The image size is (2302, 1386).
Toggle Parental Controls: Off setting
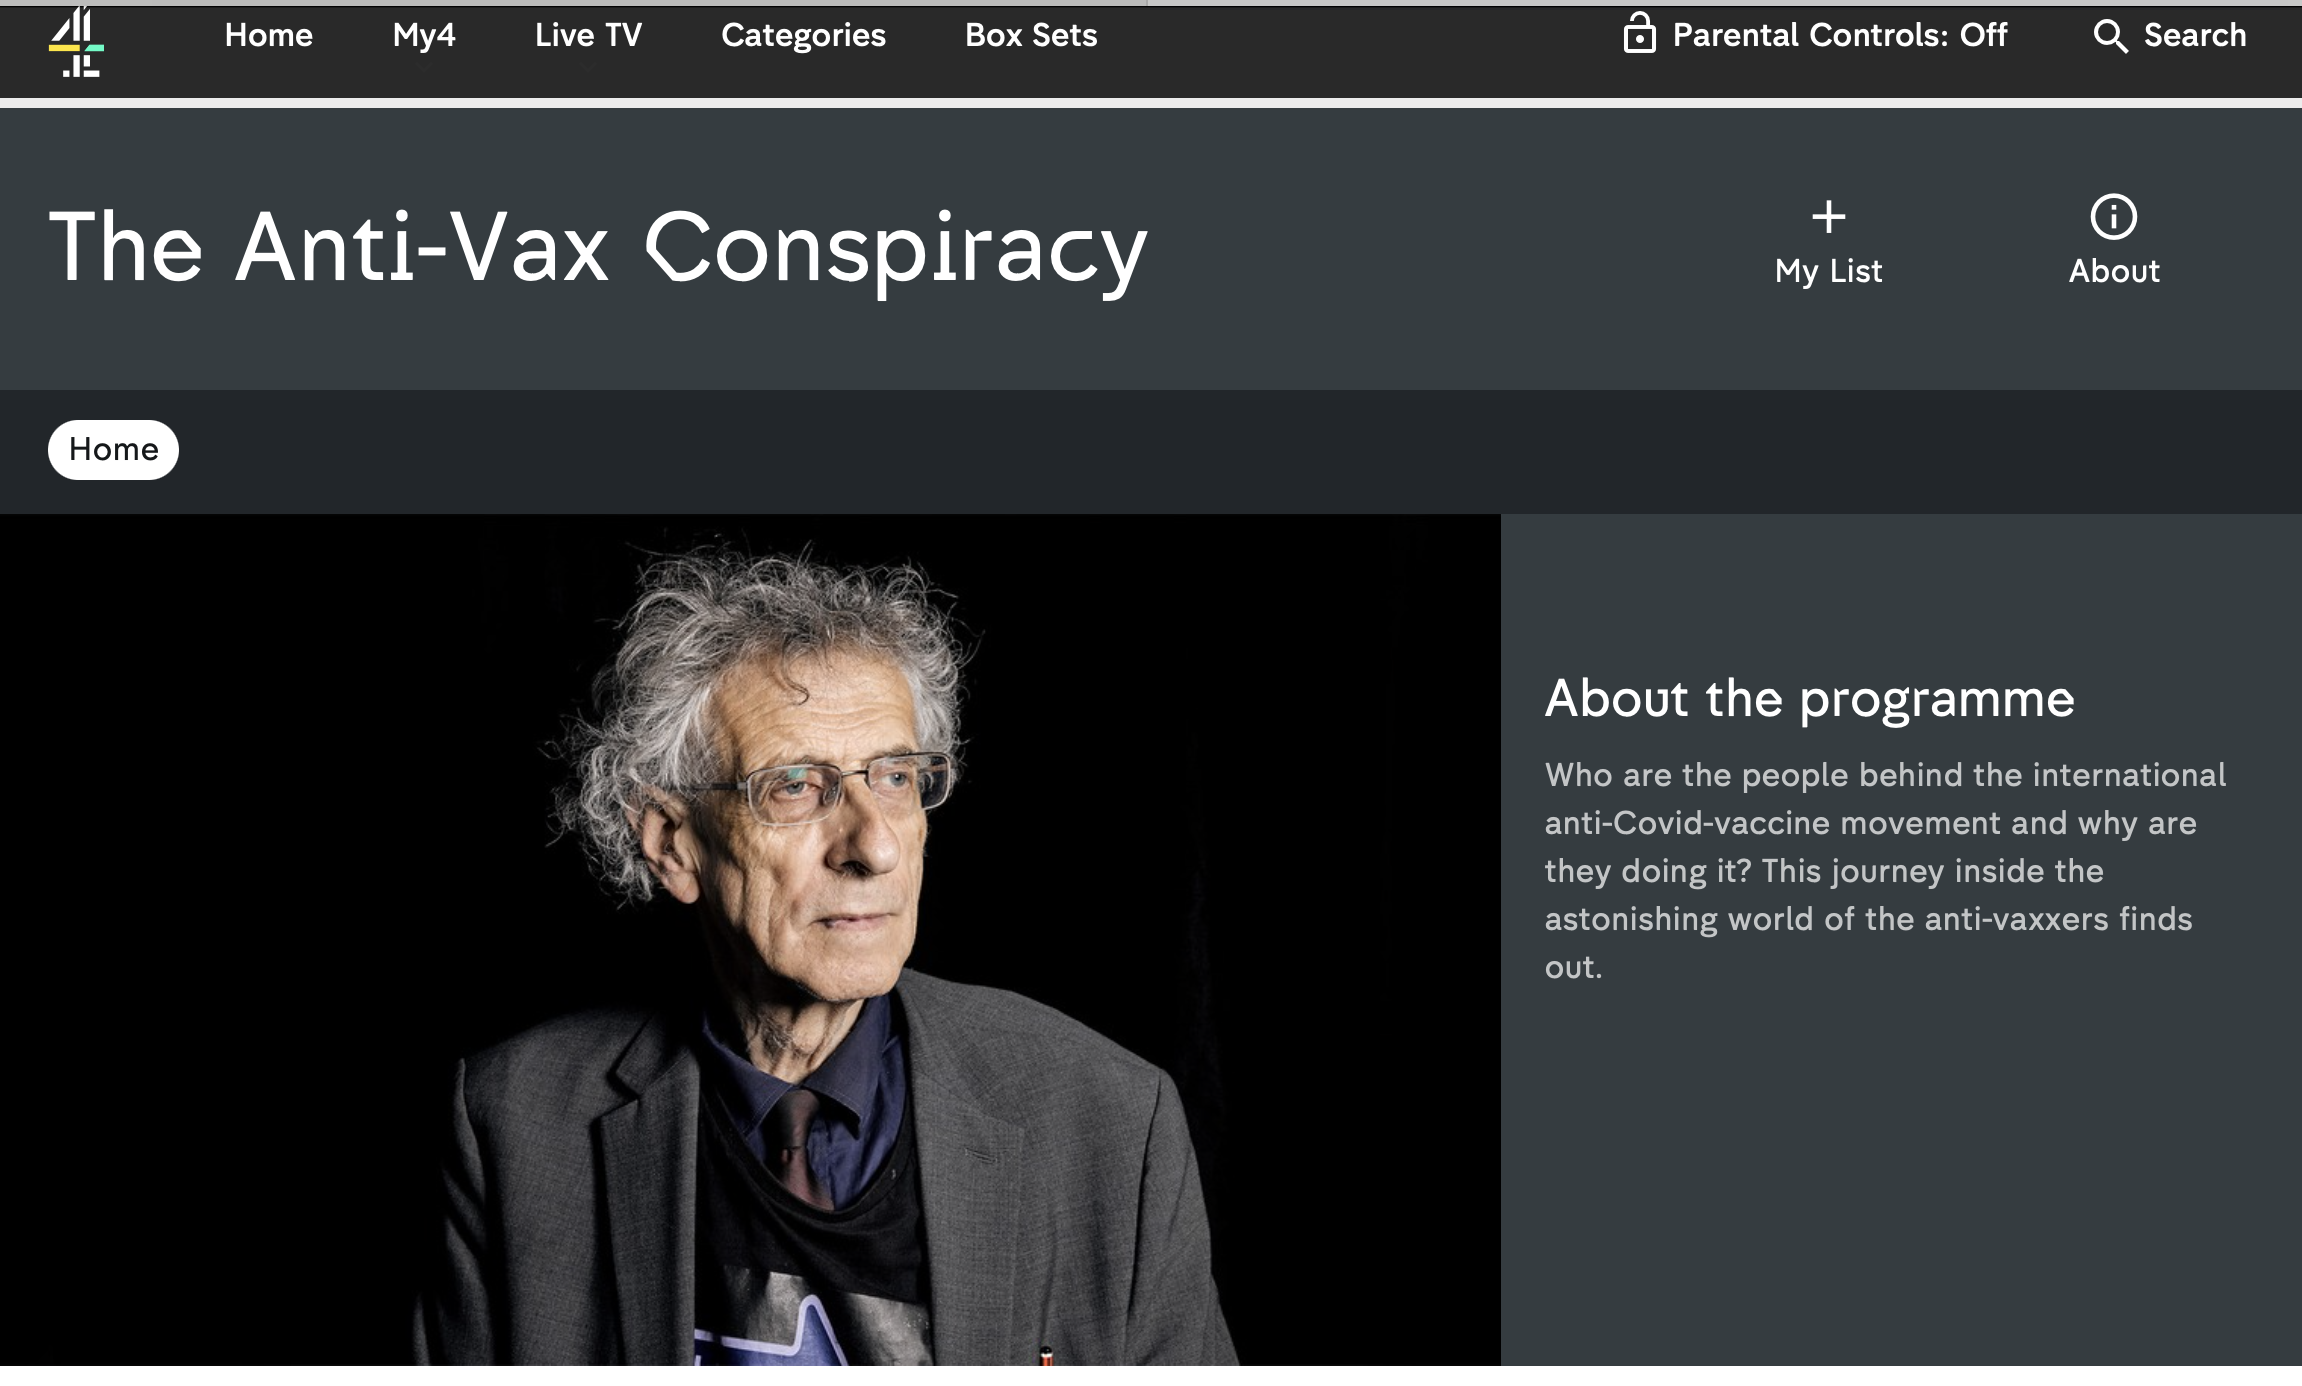click(x=1814, y=35)
